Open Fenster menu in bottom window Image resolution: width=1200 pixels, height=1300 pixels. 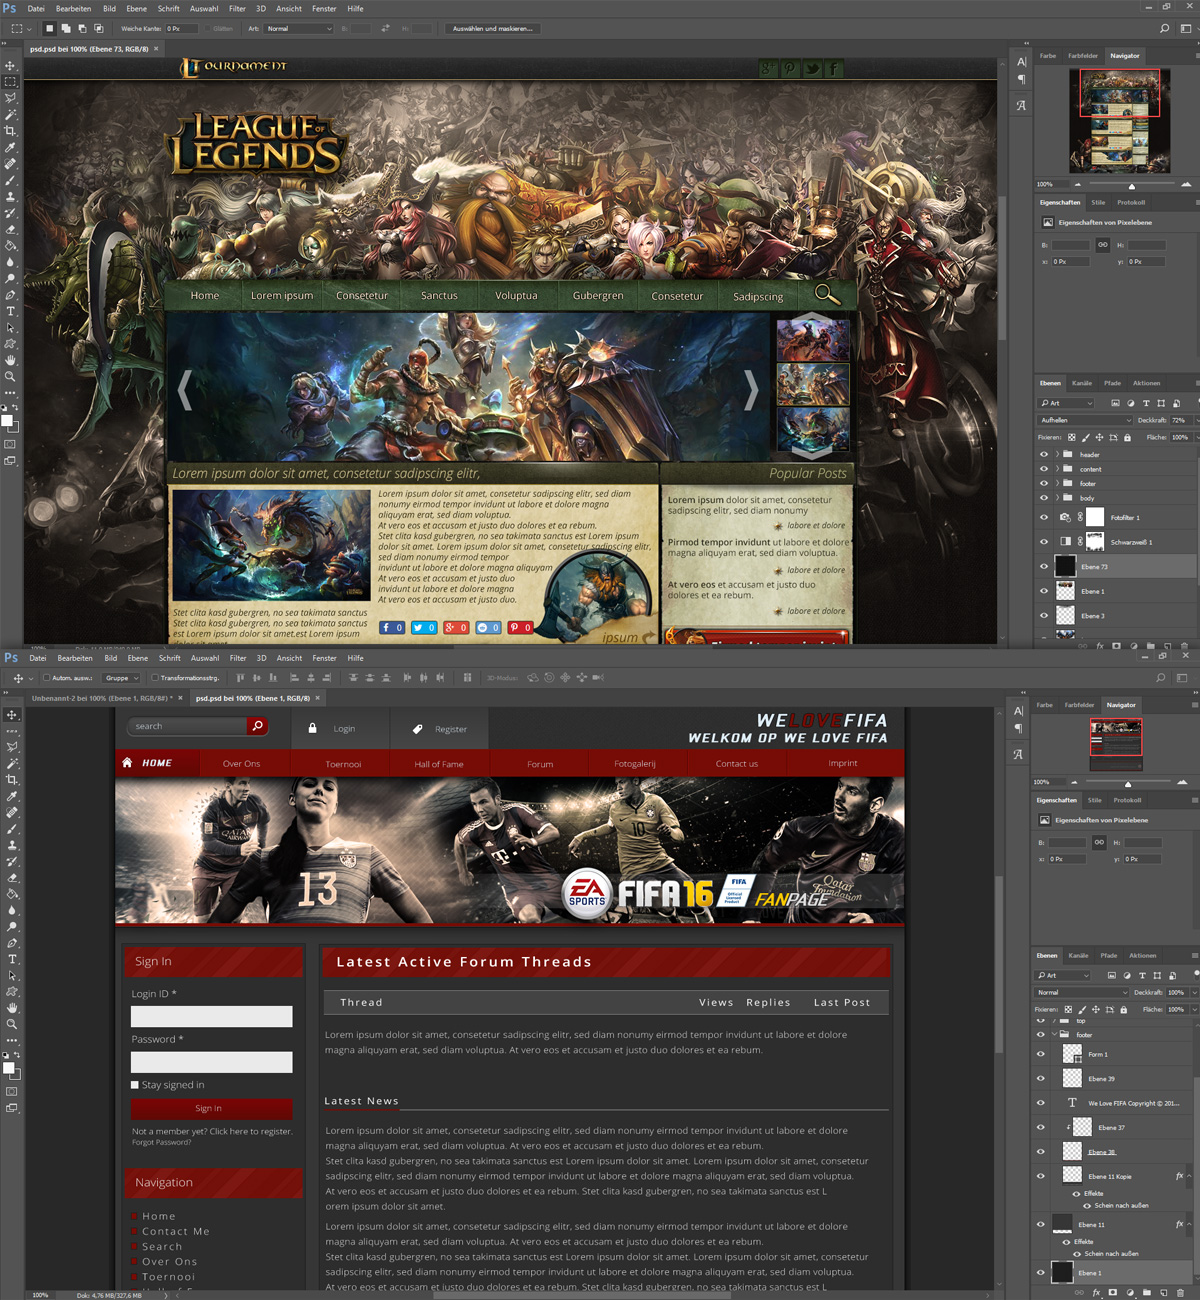pyautogui.click(x=324, y=658)
